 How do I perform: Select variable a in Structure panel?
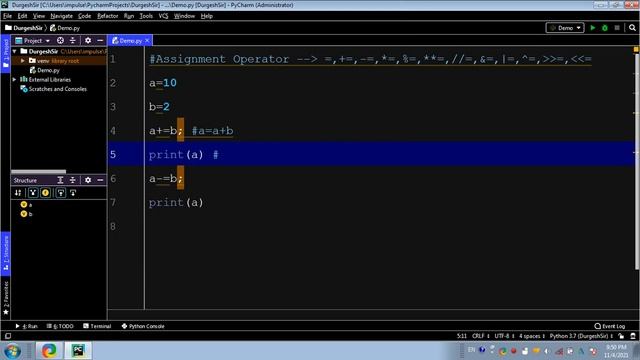coord(27,204)
